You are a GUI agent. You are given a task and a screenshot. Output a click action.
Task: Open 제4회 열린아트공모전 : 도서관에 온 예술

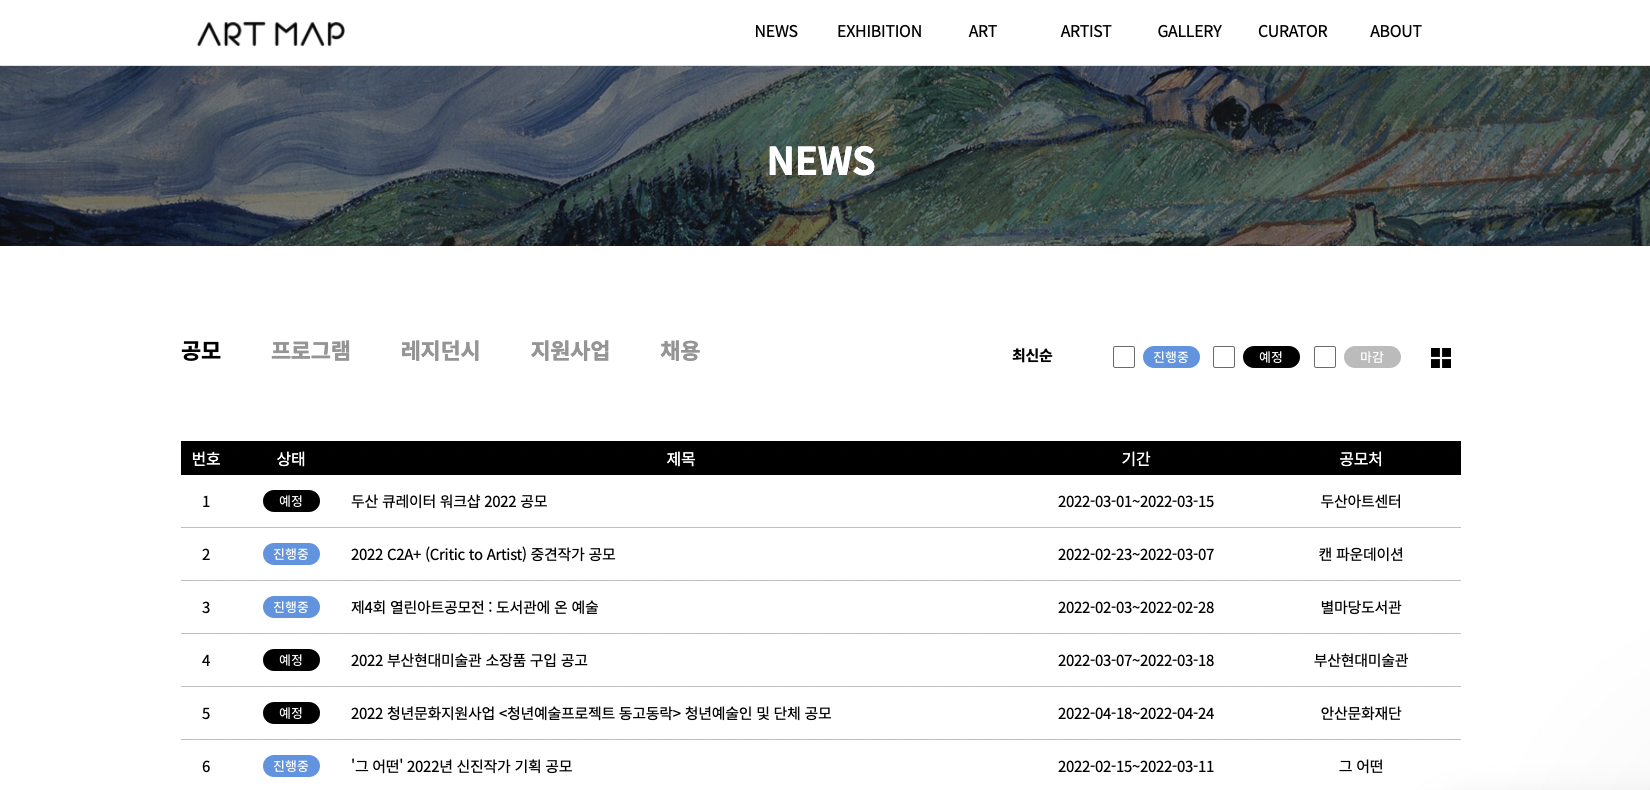tap(475, 607)
